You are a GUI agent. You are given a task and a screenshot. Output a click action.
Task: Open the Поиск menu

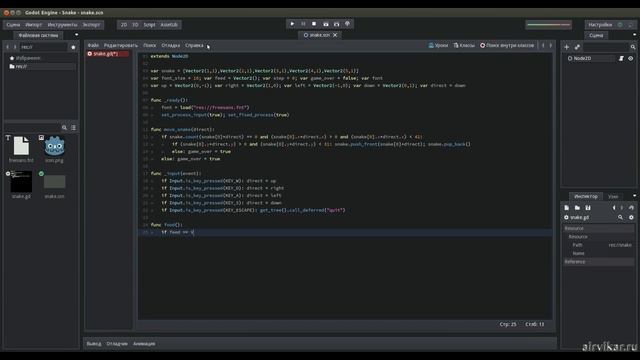click(x=150, y=45)
